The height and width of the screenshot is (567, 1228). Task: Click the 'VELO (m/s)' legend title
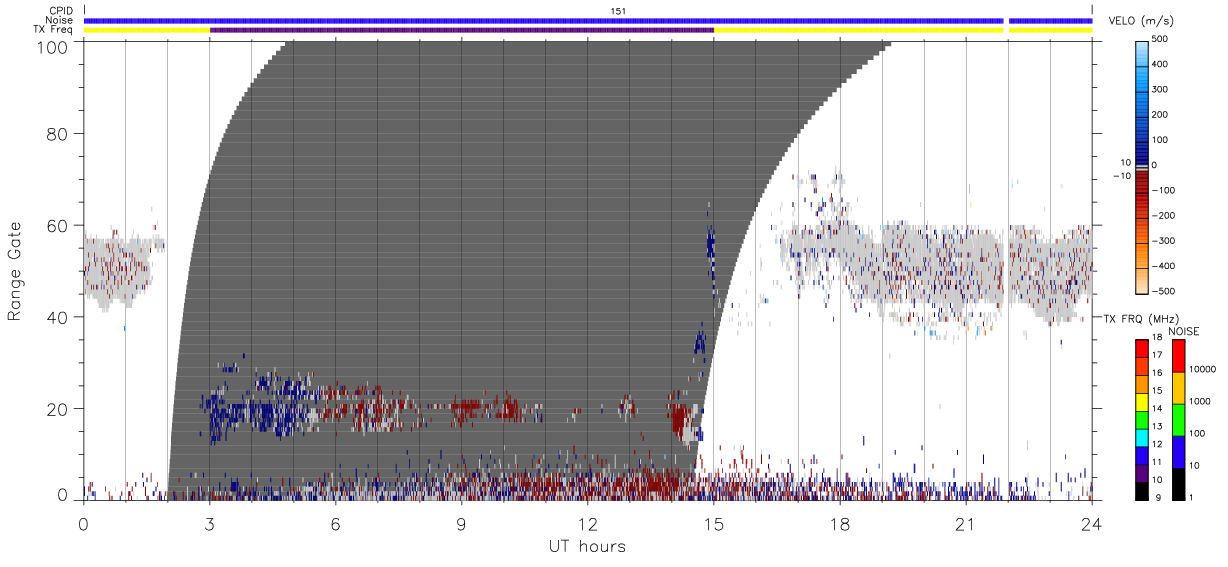point(1142,21)
